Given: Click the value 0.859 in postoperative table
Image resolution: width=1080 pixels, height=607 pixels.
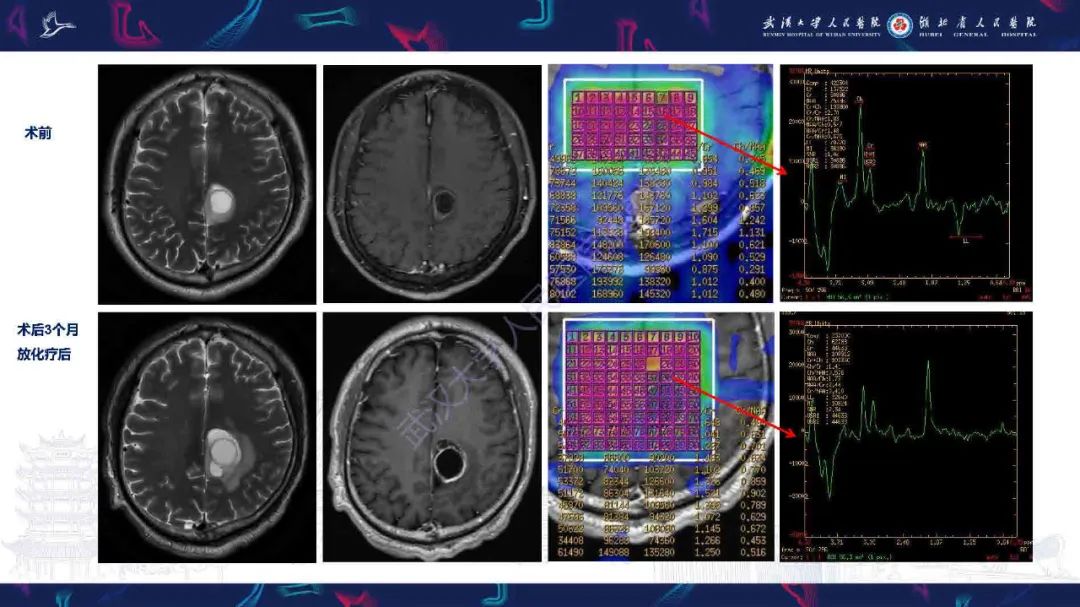Looking at the screenshot, I should [x=752, y=482].
